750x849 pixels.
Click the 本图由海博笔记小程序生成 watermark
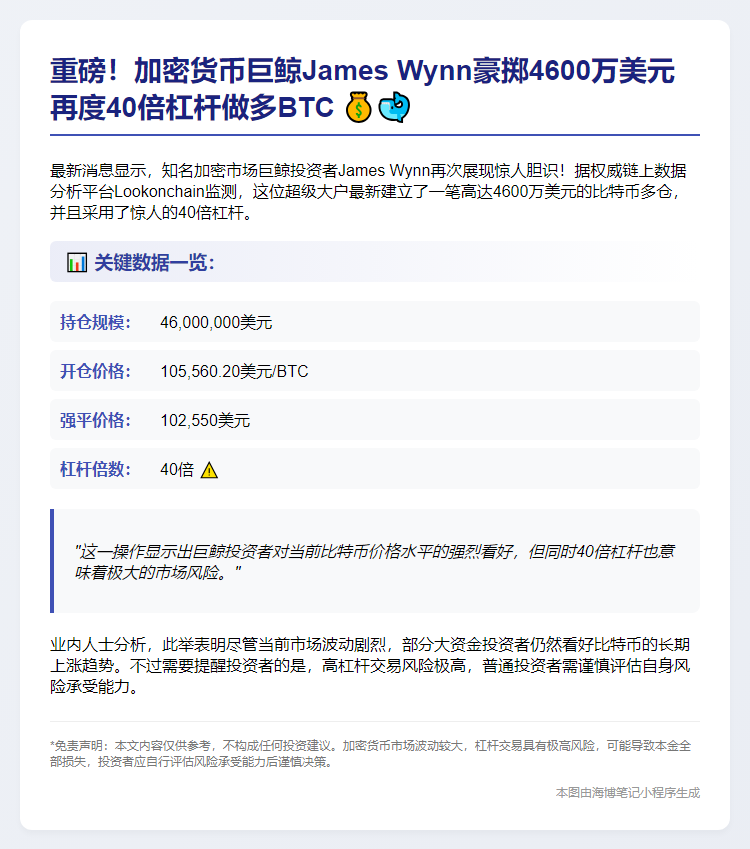pos(628,793)
